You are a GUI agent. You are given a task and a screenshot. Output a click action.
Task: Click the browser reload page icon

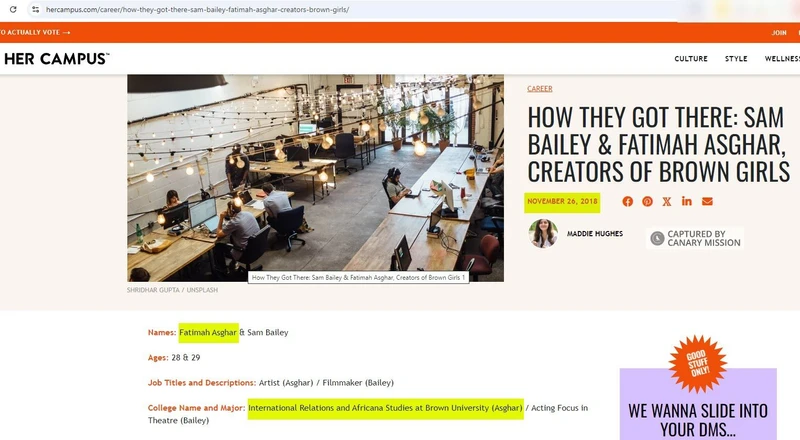coord(12,9)
